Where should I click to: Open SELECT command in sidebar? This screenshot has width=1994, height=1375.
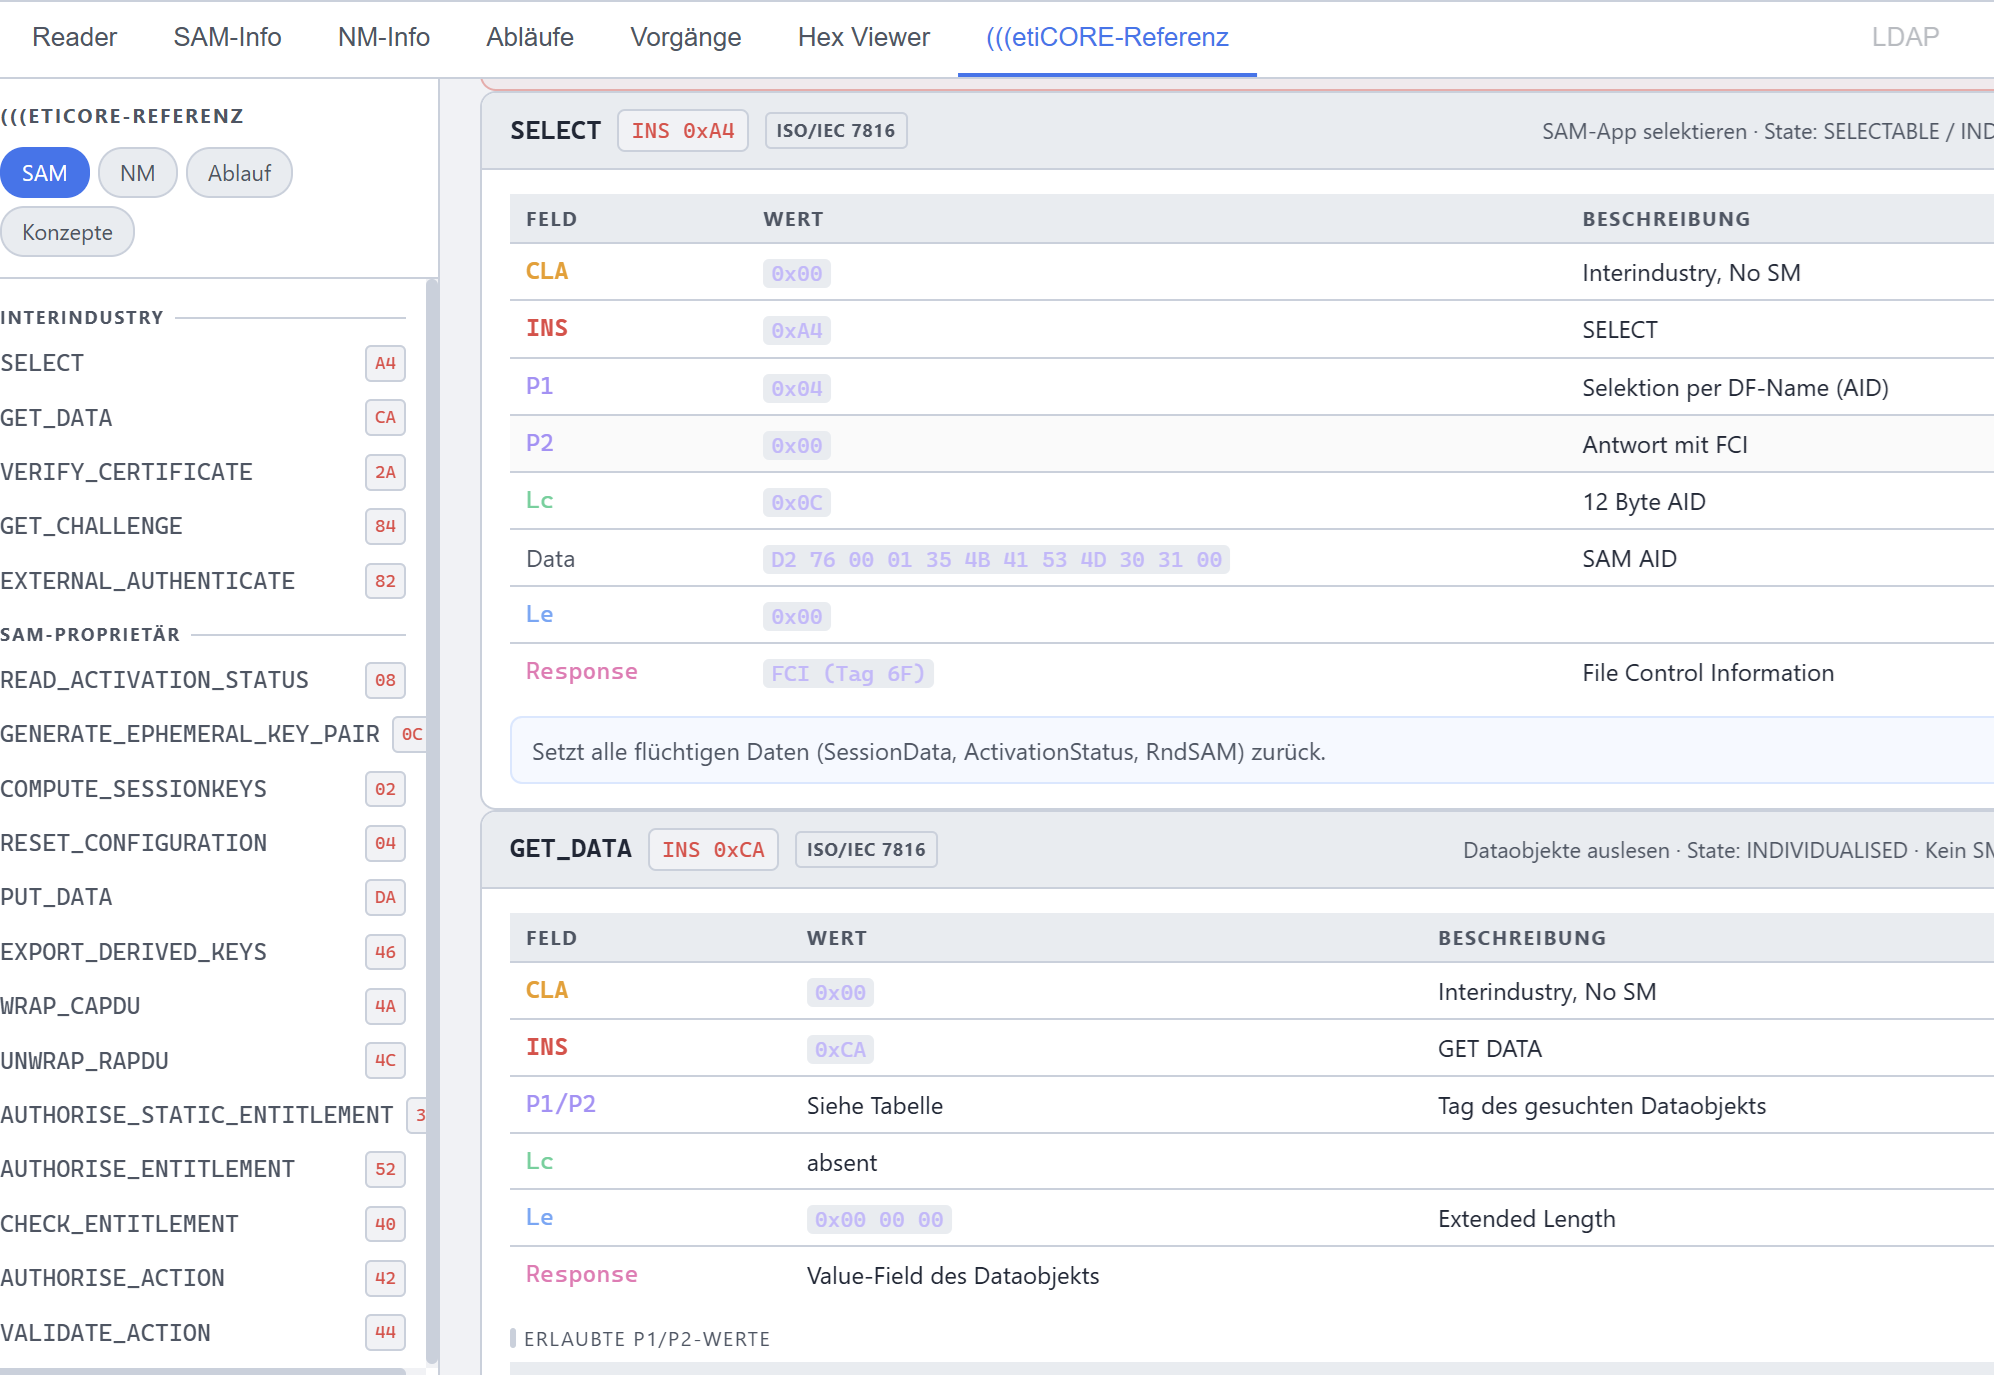pos(203,363)
